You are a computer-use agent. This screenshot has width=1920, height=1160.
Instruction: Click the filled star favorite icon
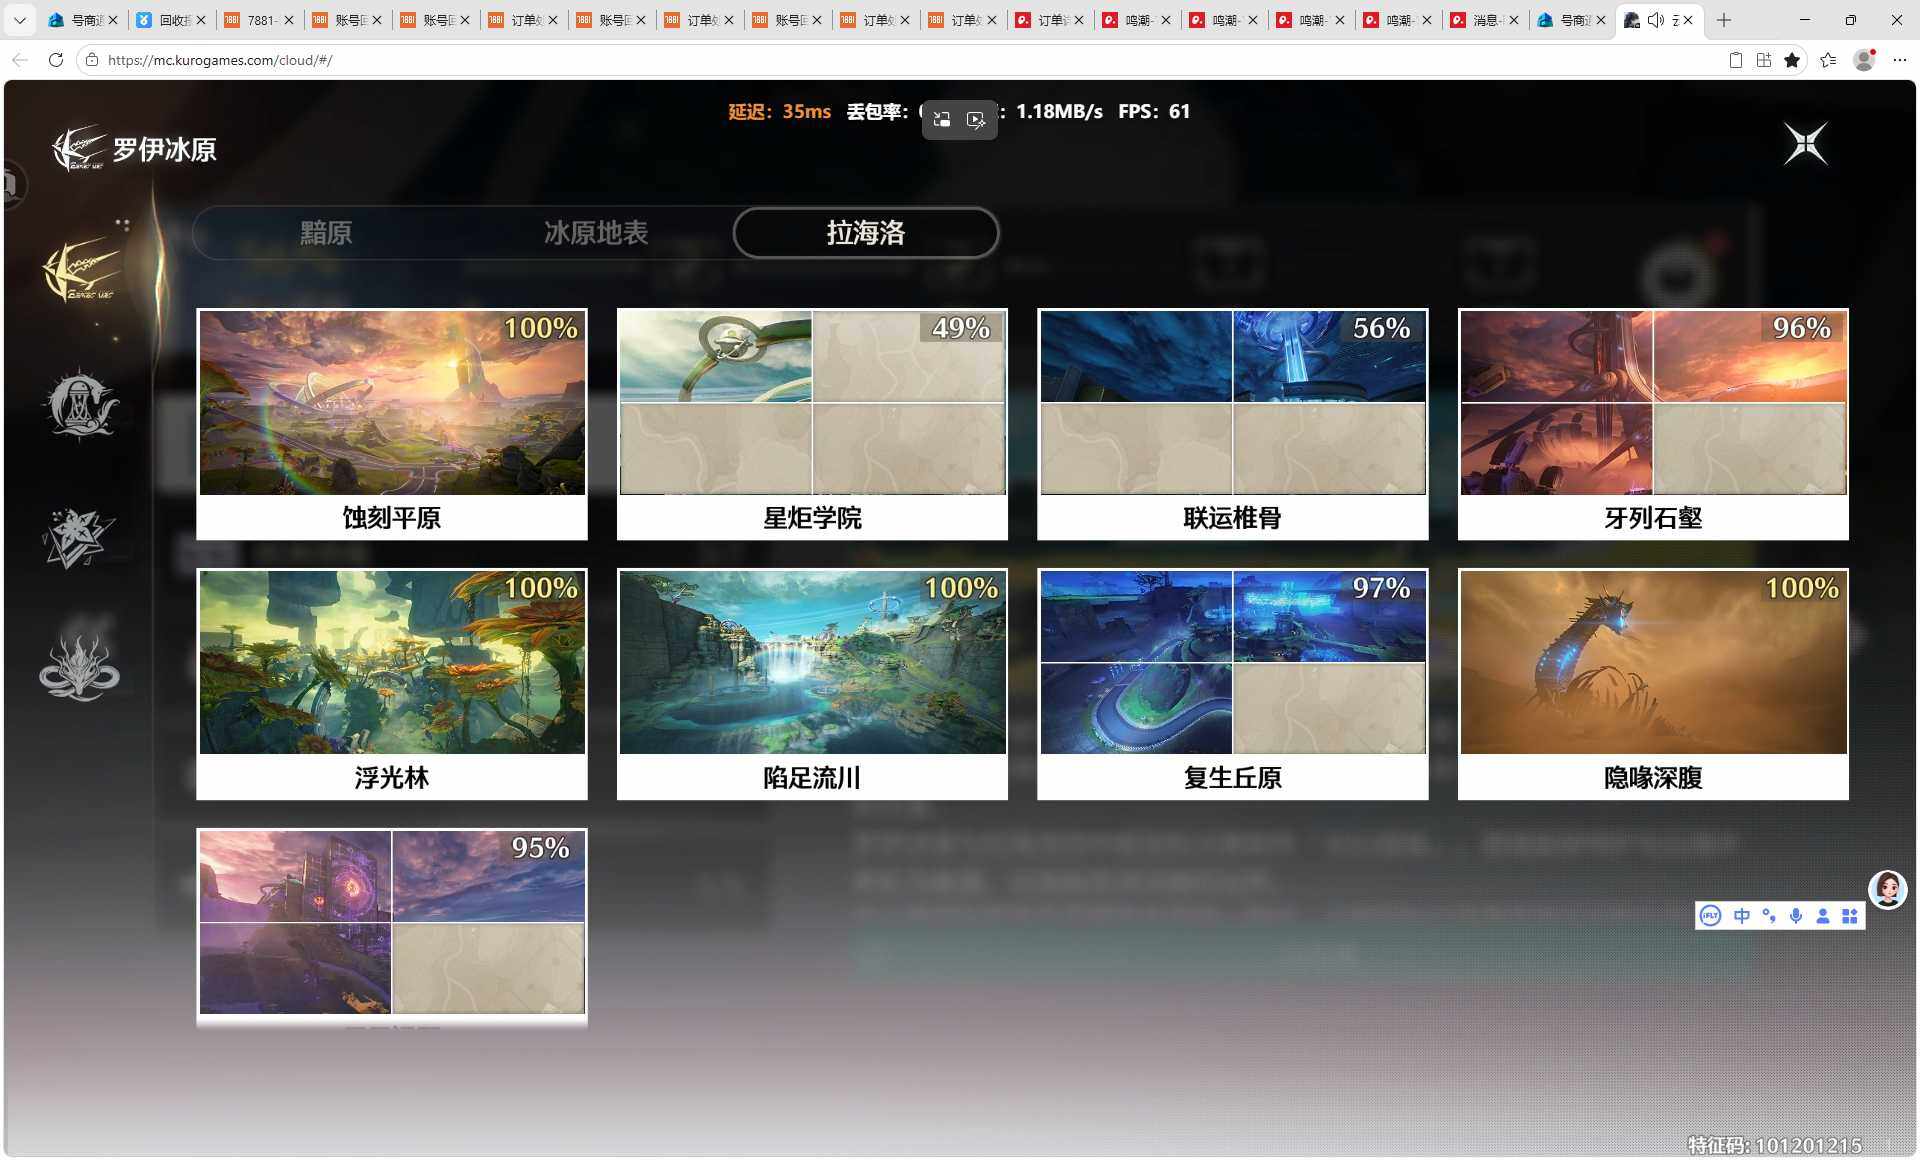tap(1792, 60)
